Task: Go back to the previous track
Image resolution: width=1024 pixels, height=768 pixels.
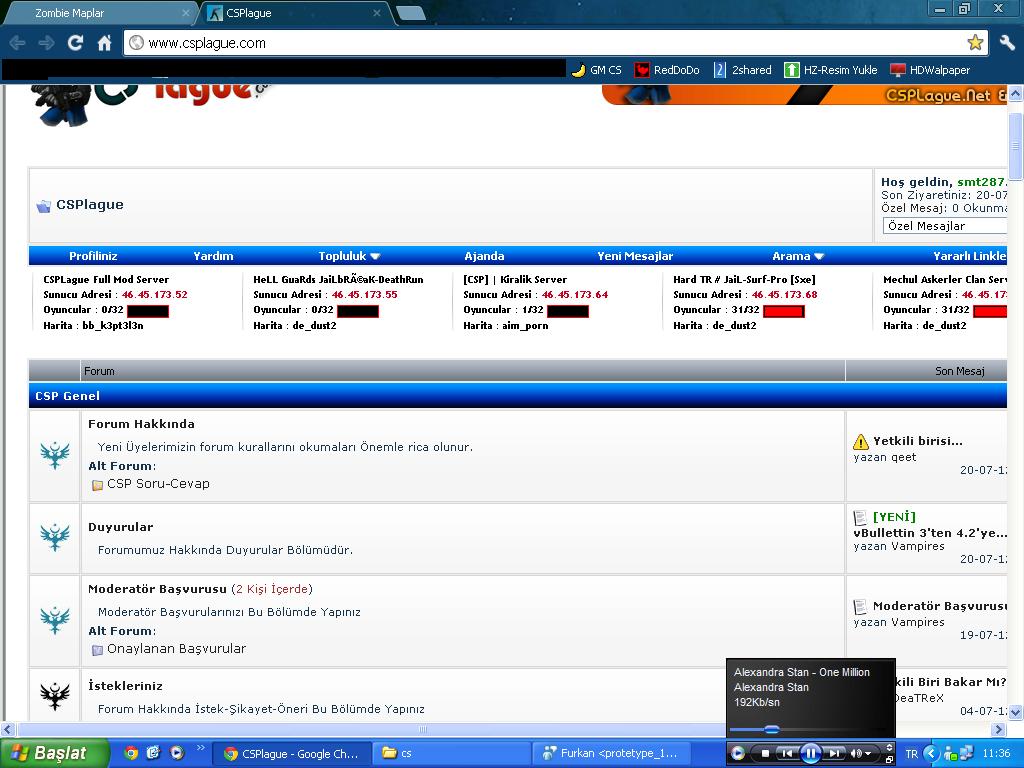Action: 787,753
